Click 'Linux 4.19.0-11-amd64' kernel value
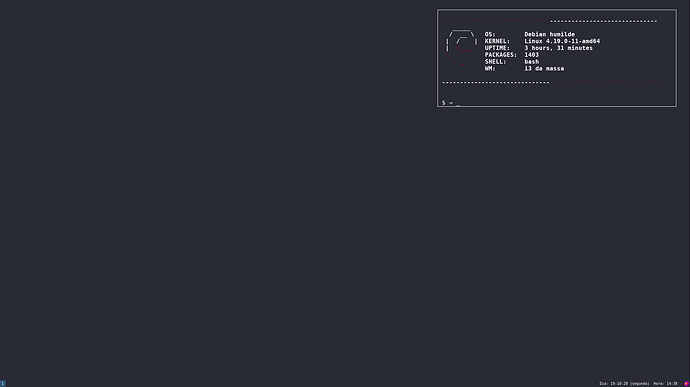This screenshot has width=690, height=387. pyautogui.click(x=562, y=41)
